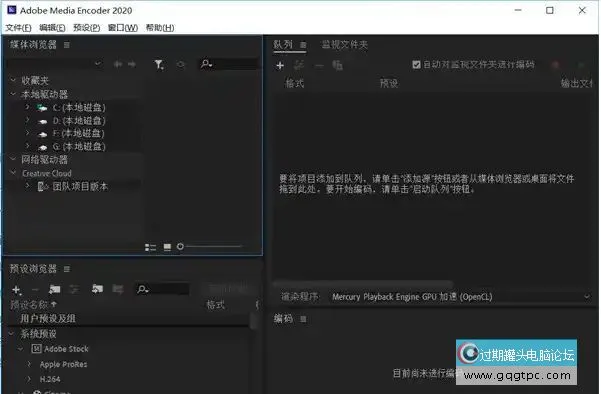Image resolution: width=601 pixels, height=394 pixels.
Task: Click the import presets icon
Action: pyautogui.click(x=97, y=289)
